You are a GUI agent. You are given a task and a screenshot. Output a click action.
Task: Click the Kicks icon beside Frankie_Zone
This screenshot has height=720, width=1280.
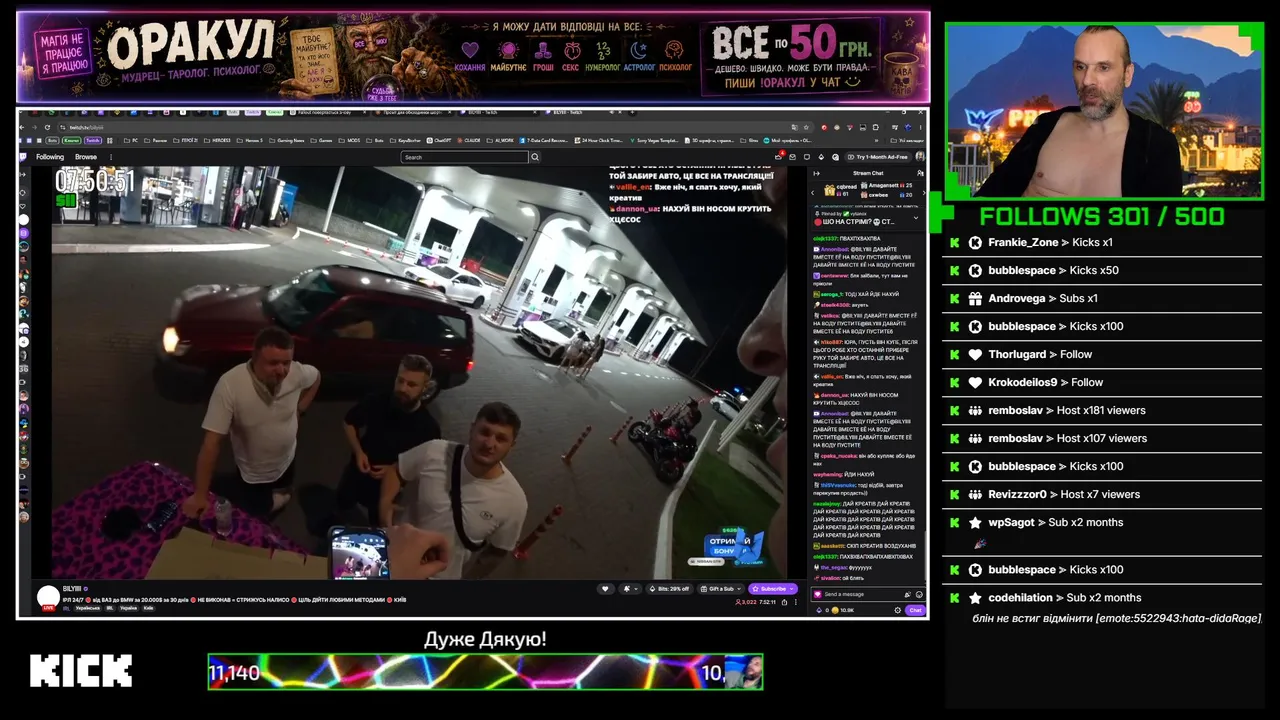coord(975,243)
